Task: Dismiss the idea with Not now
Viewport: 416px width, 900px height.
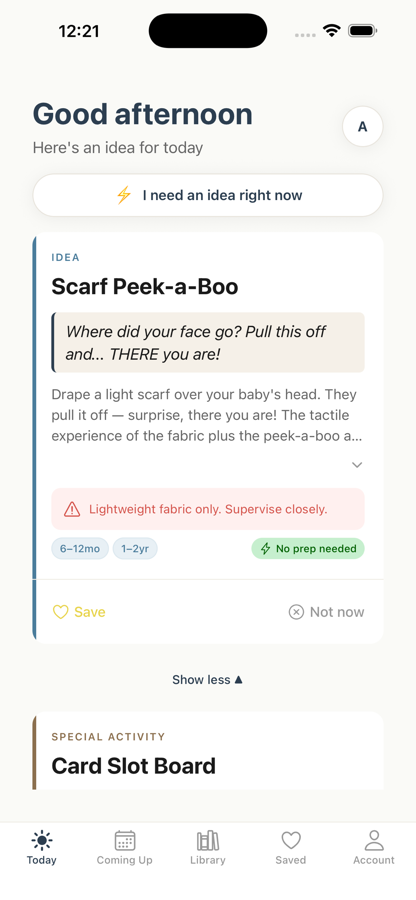Action: coord(326,612)
